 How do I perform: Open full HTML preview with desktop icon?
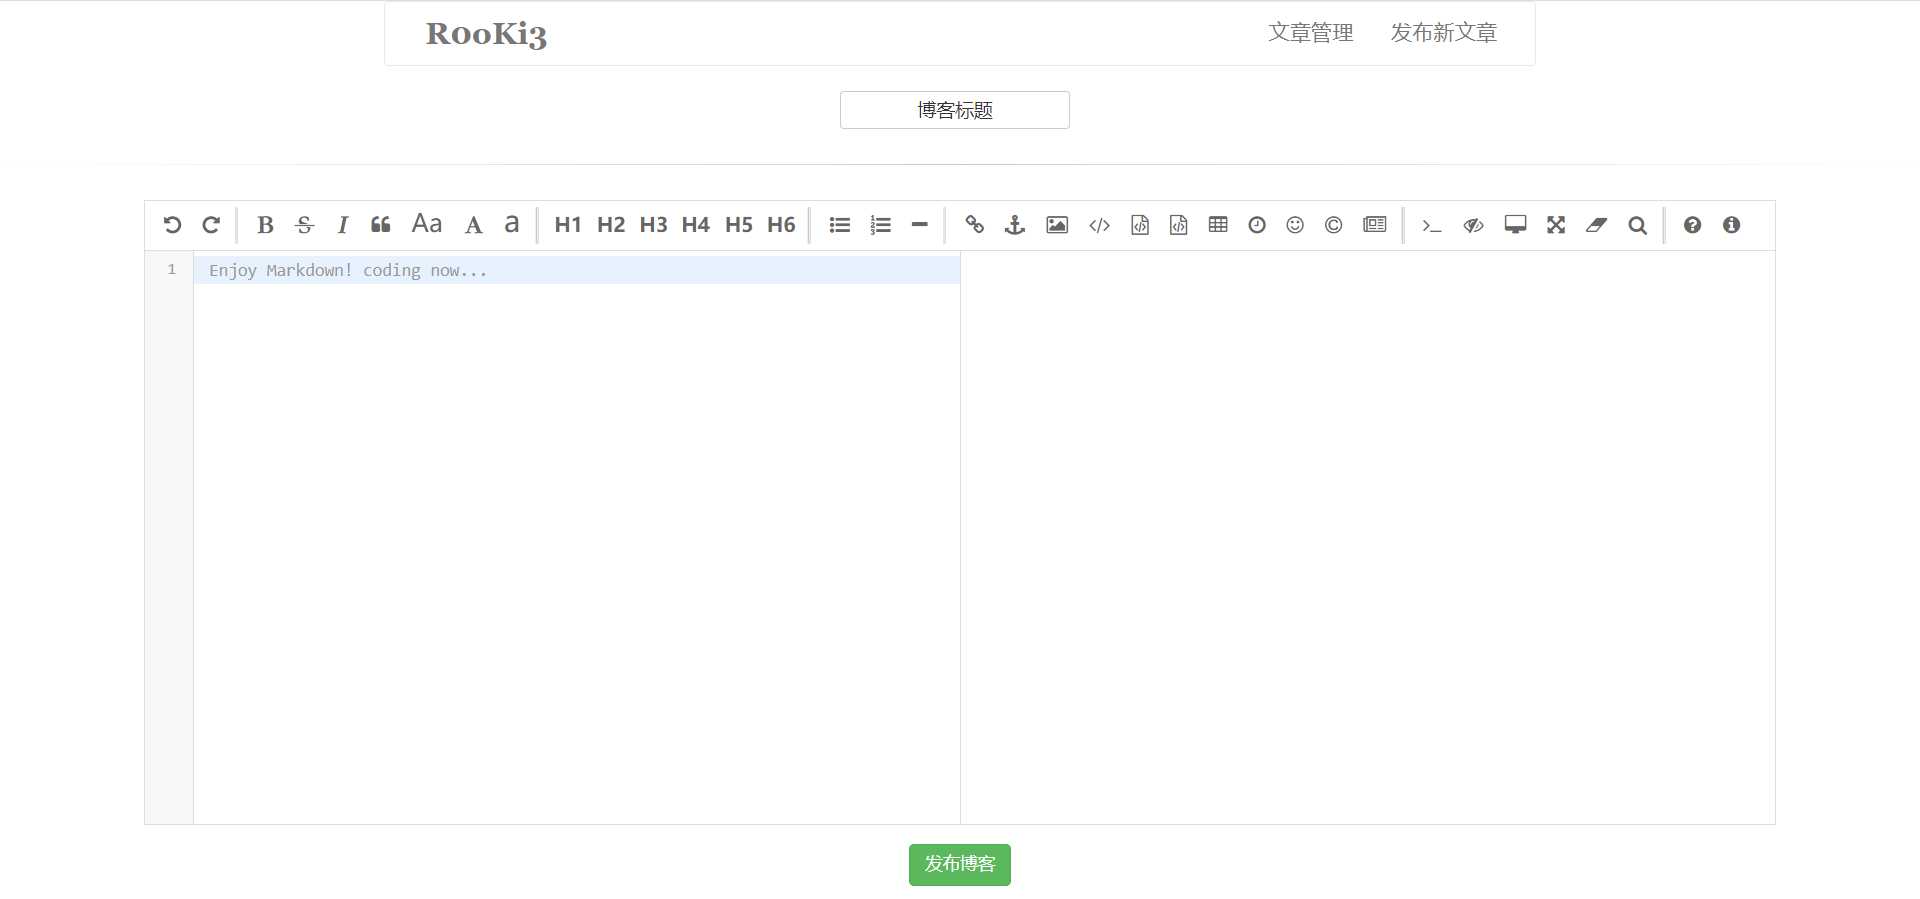pos(1516,225)
